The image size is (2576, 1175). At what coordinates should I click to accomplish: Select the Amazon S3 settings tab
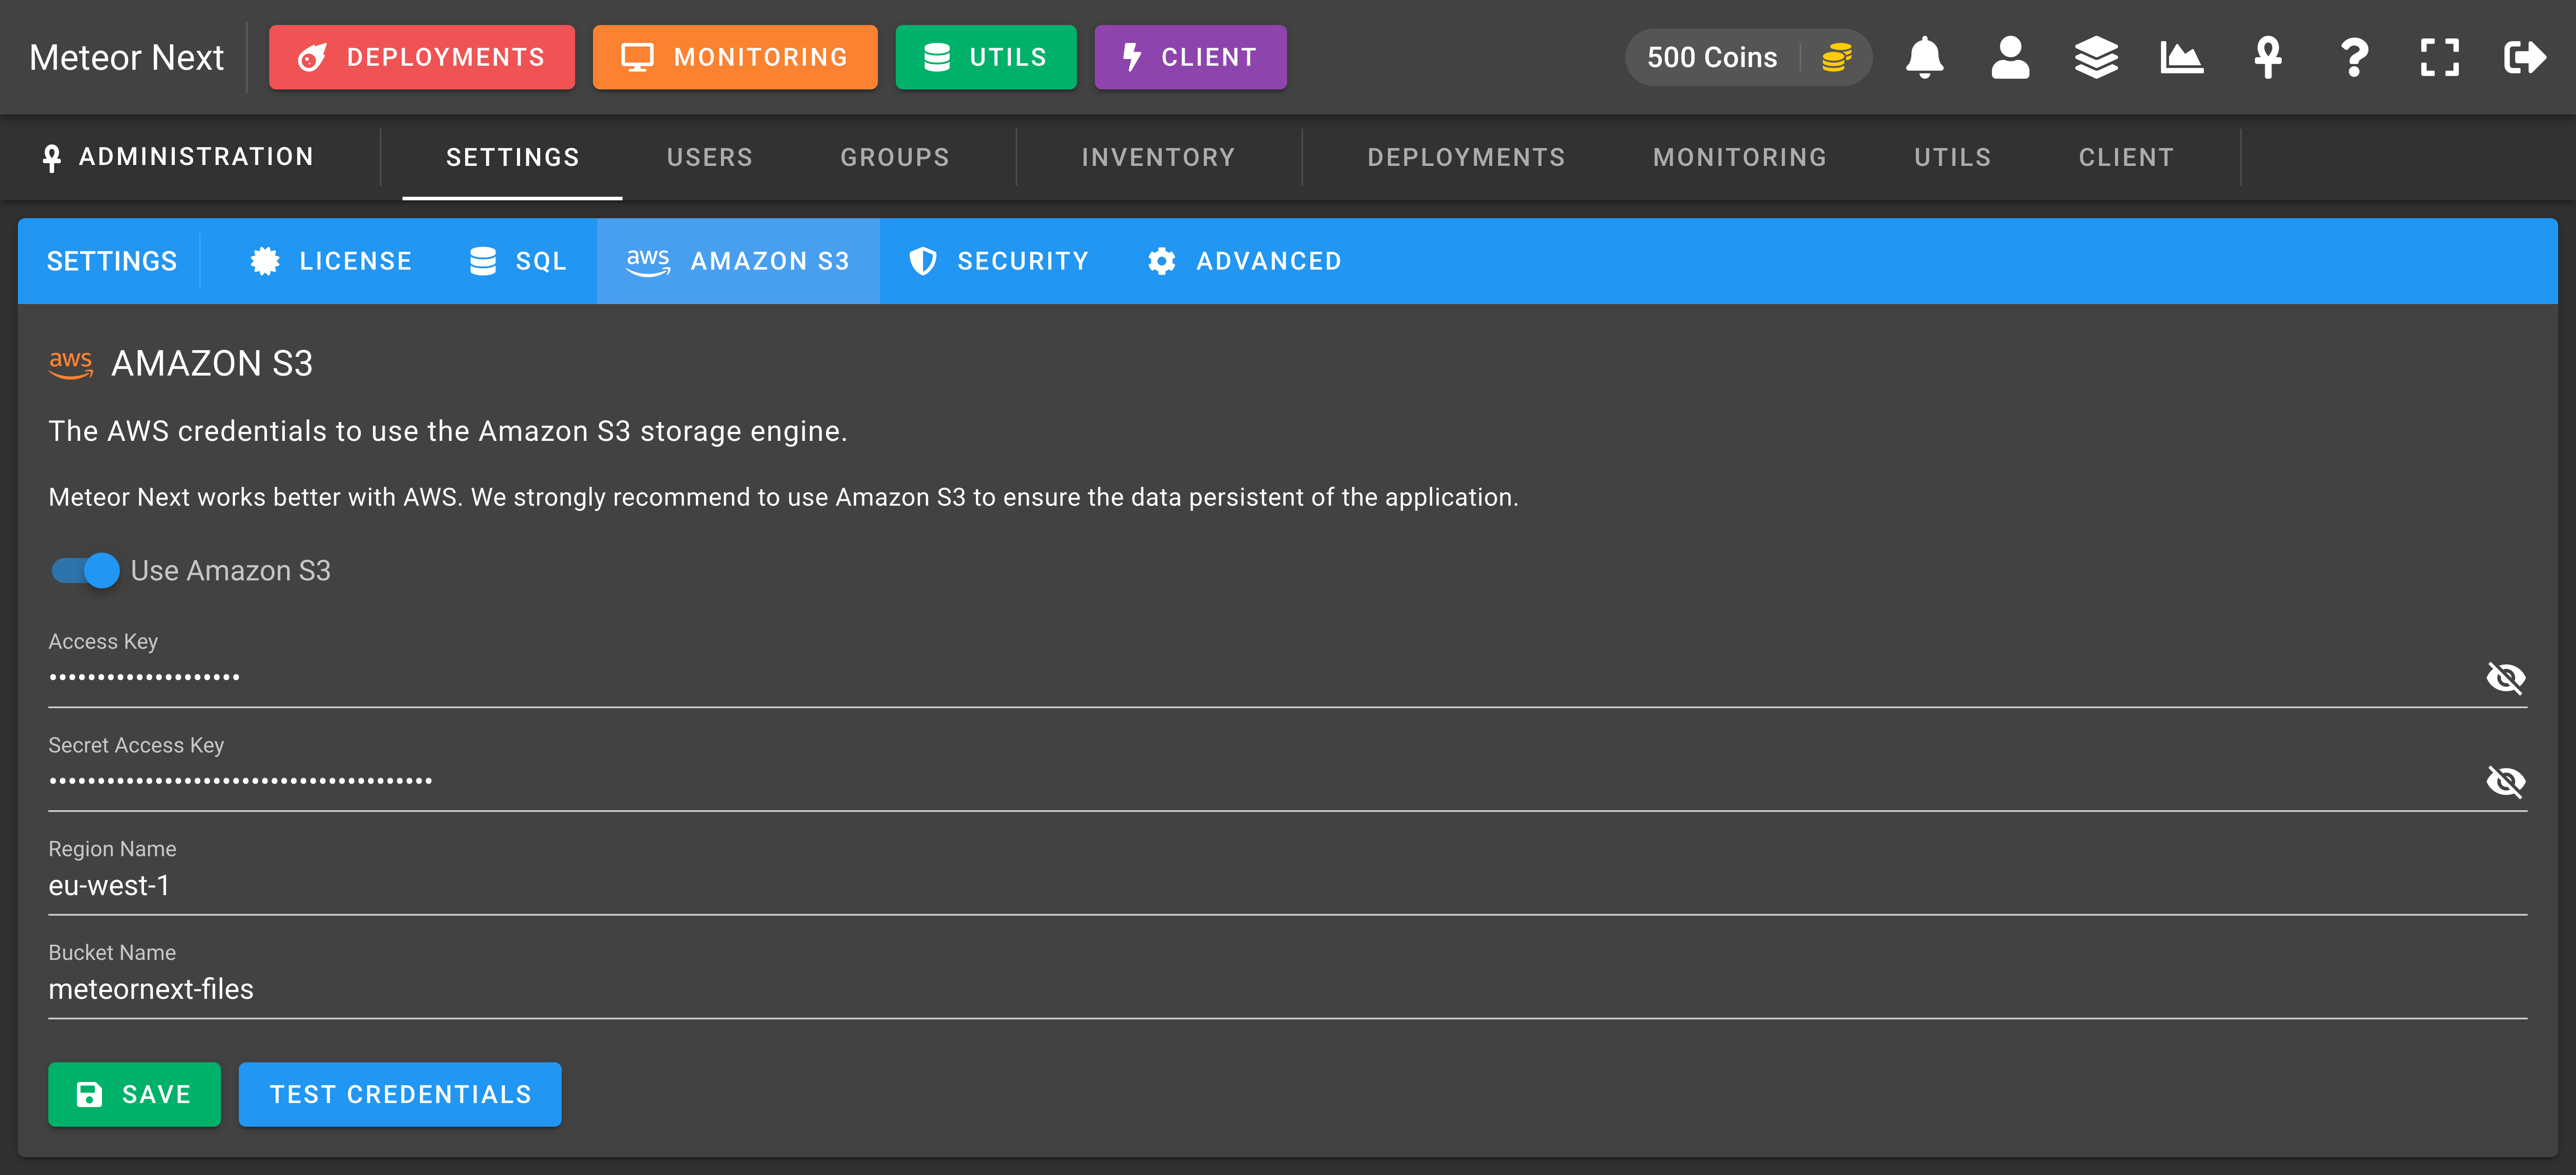point(738,261)
